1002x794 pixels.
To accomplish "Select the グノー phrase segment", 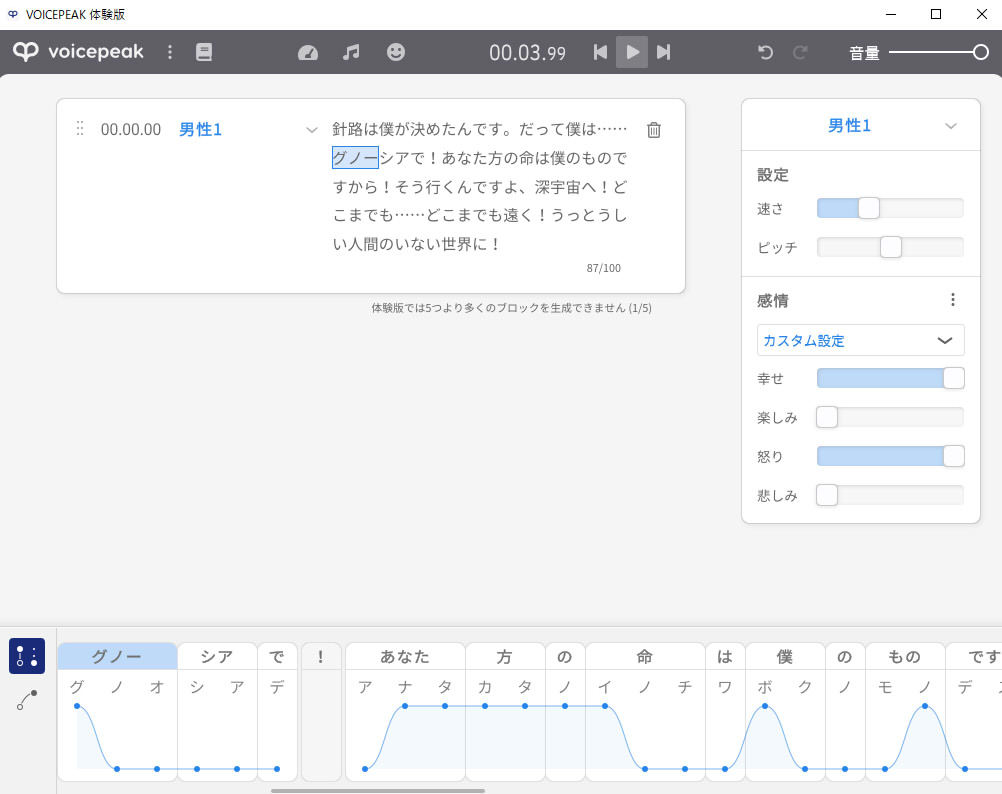I will point(117,657).
